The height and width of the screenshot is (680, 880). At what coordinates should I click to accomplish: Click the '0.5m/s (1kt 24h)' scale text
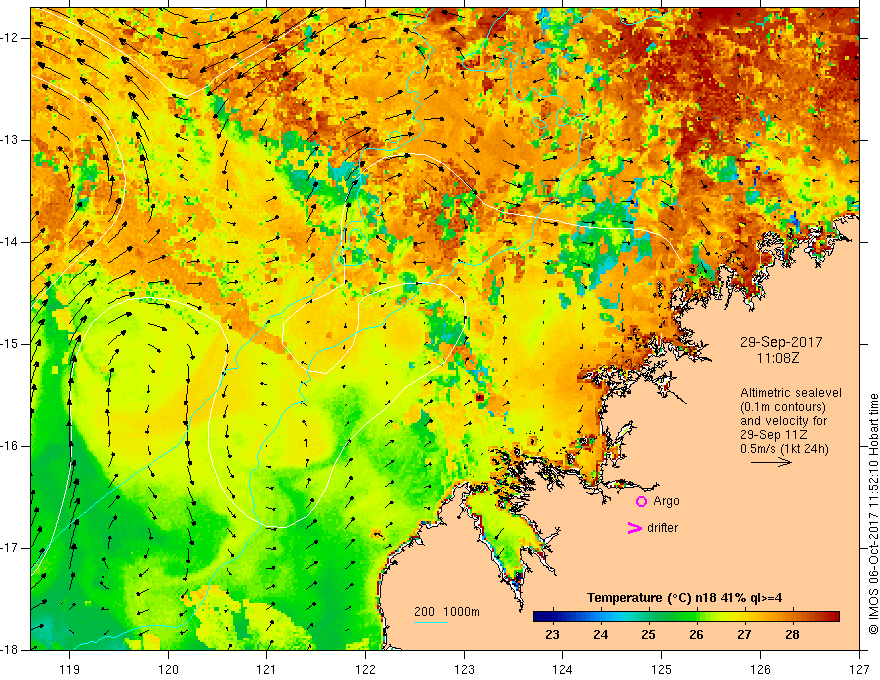tap(784, 449)
